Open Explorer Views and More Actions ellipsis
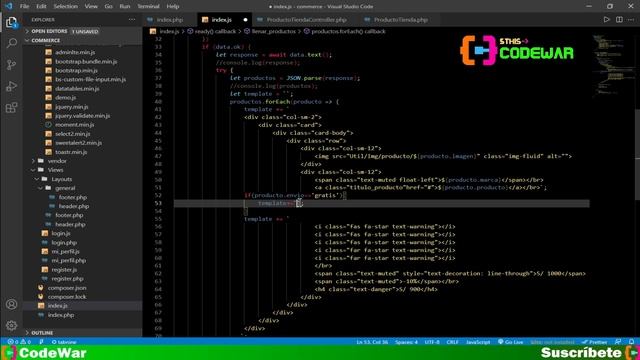This screenshot has width=640, height=360. click(132, 20)
